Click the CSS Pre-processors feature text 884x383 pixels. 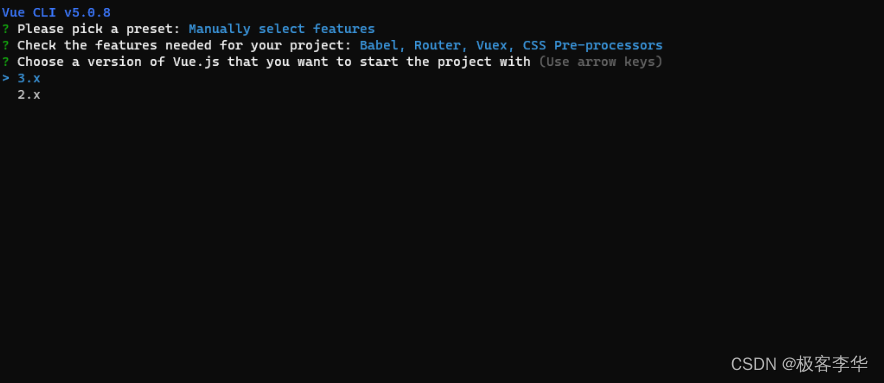pos(593,45)
